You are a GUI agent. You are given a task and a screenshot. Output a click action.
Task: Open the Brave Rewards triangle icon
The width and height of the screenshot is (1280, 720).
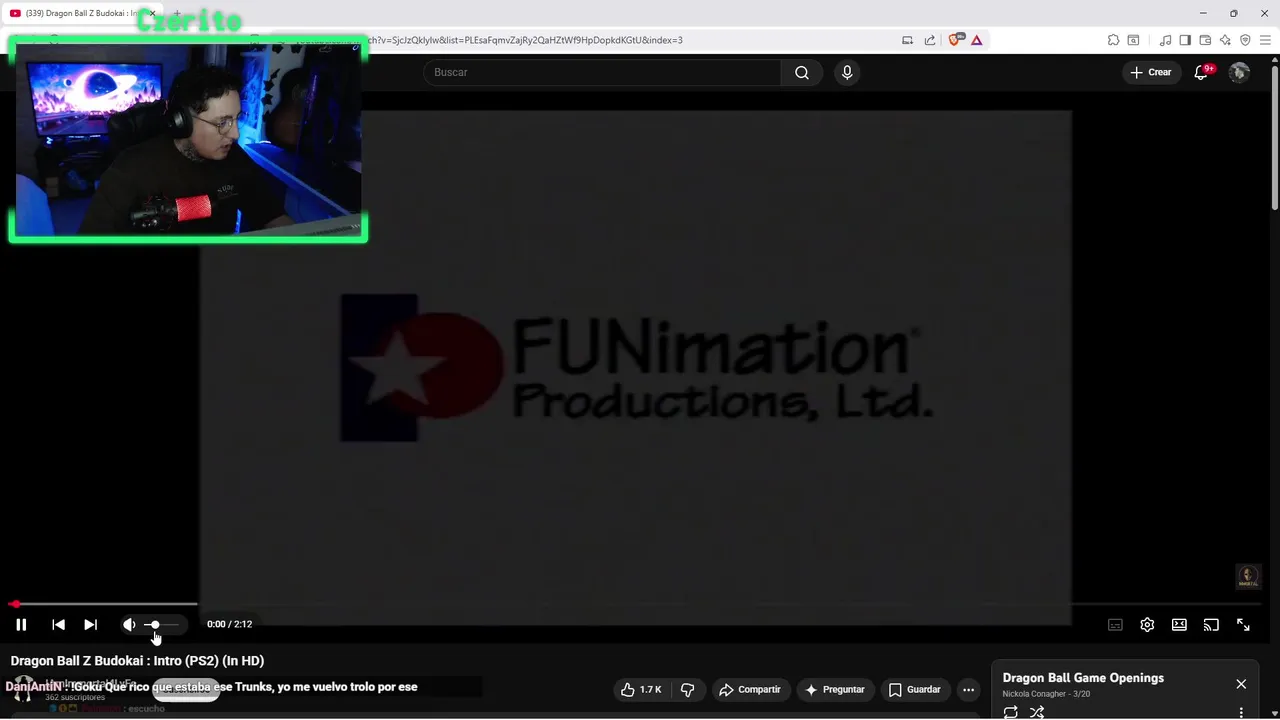pos(977,40)
